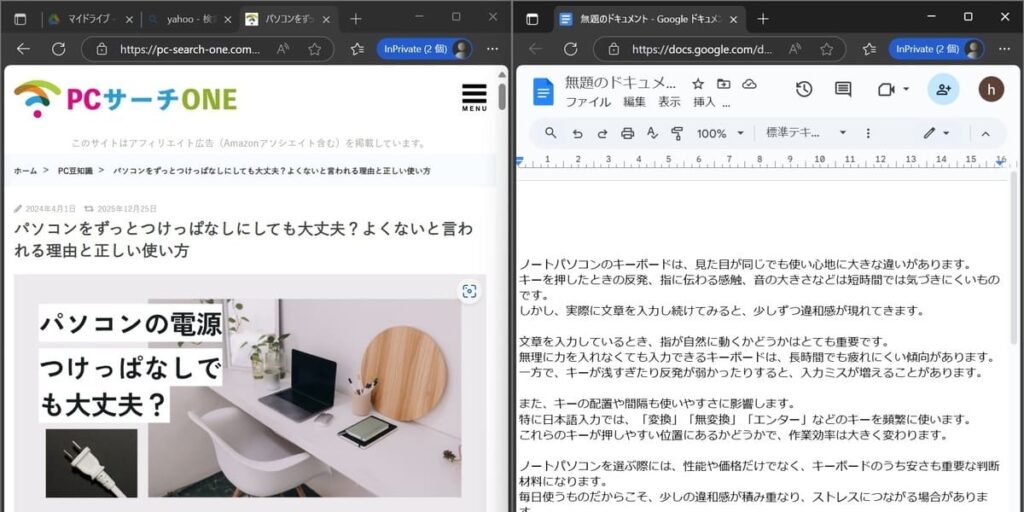The width and height of the screenshot is (1024, 512).
Task: Close the 無題のドキュメント tab
Action: (733, 19)
